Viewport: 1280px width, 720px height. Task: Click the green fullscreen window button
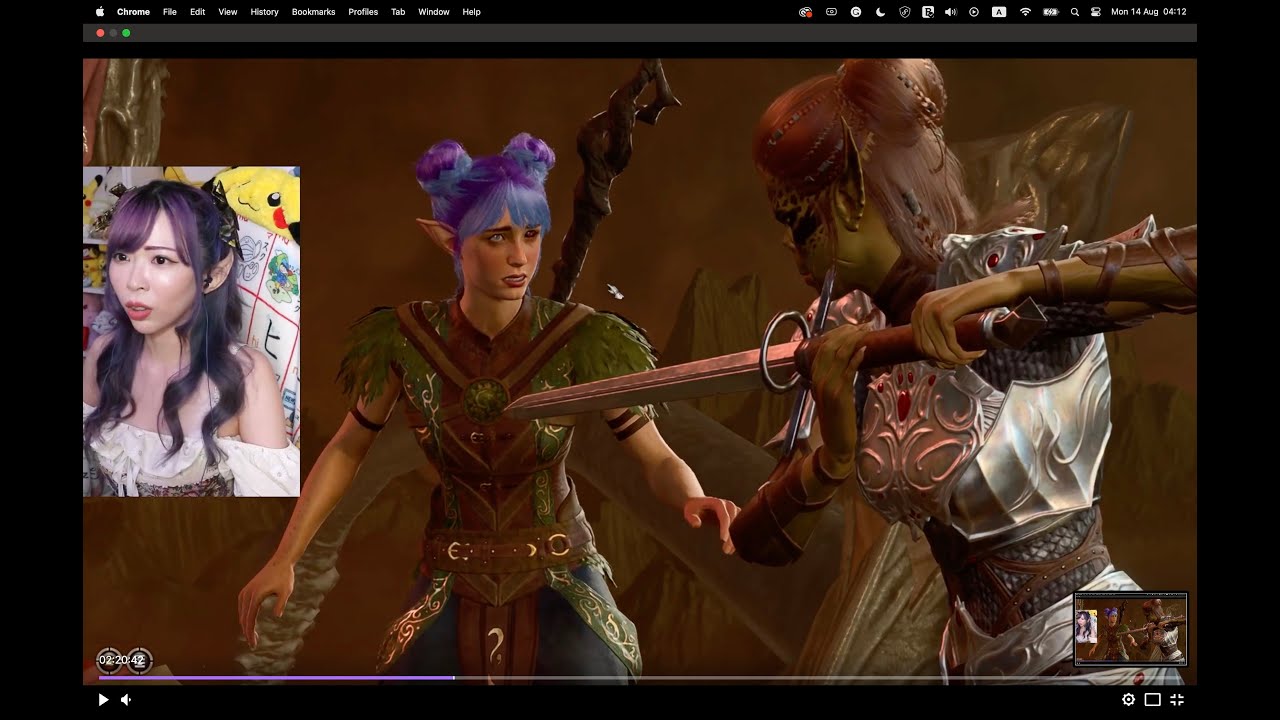(126, 33)
